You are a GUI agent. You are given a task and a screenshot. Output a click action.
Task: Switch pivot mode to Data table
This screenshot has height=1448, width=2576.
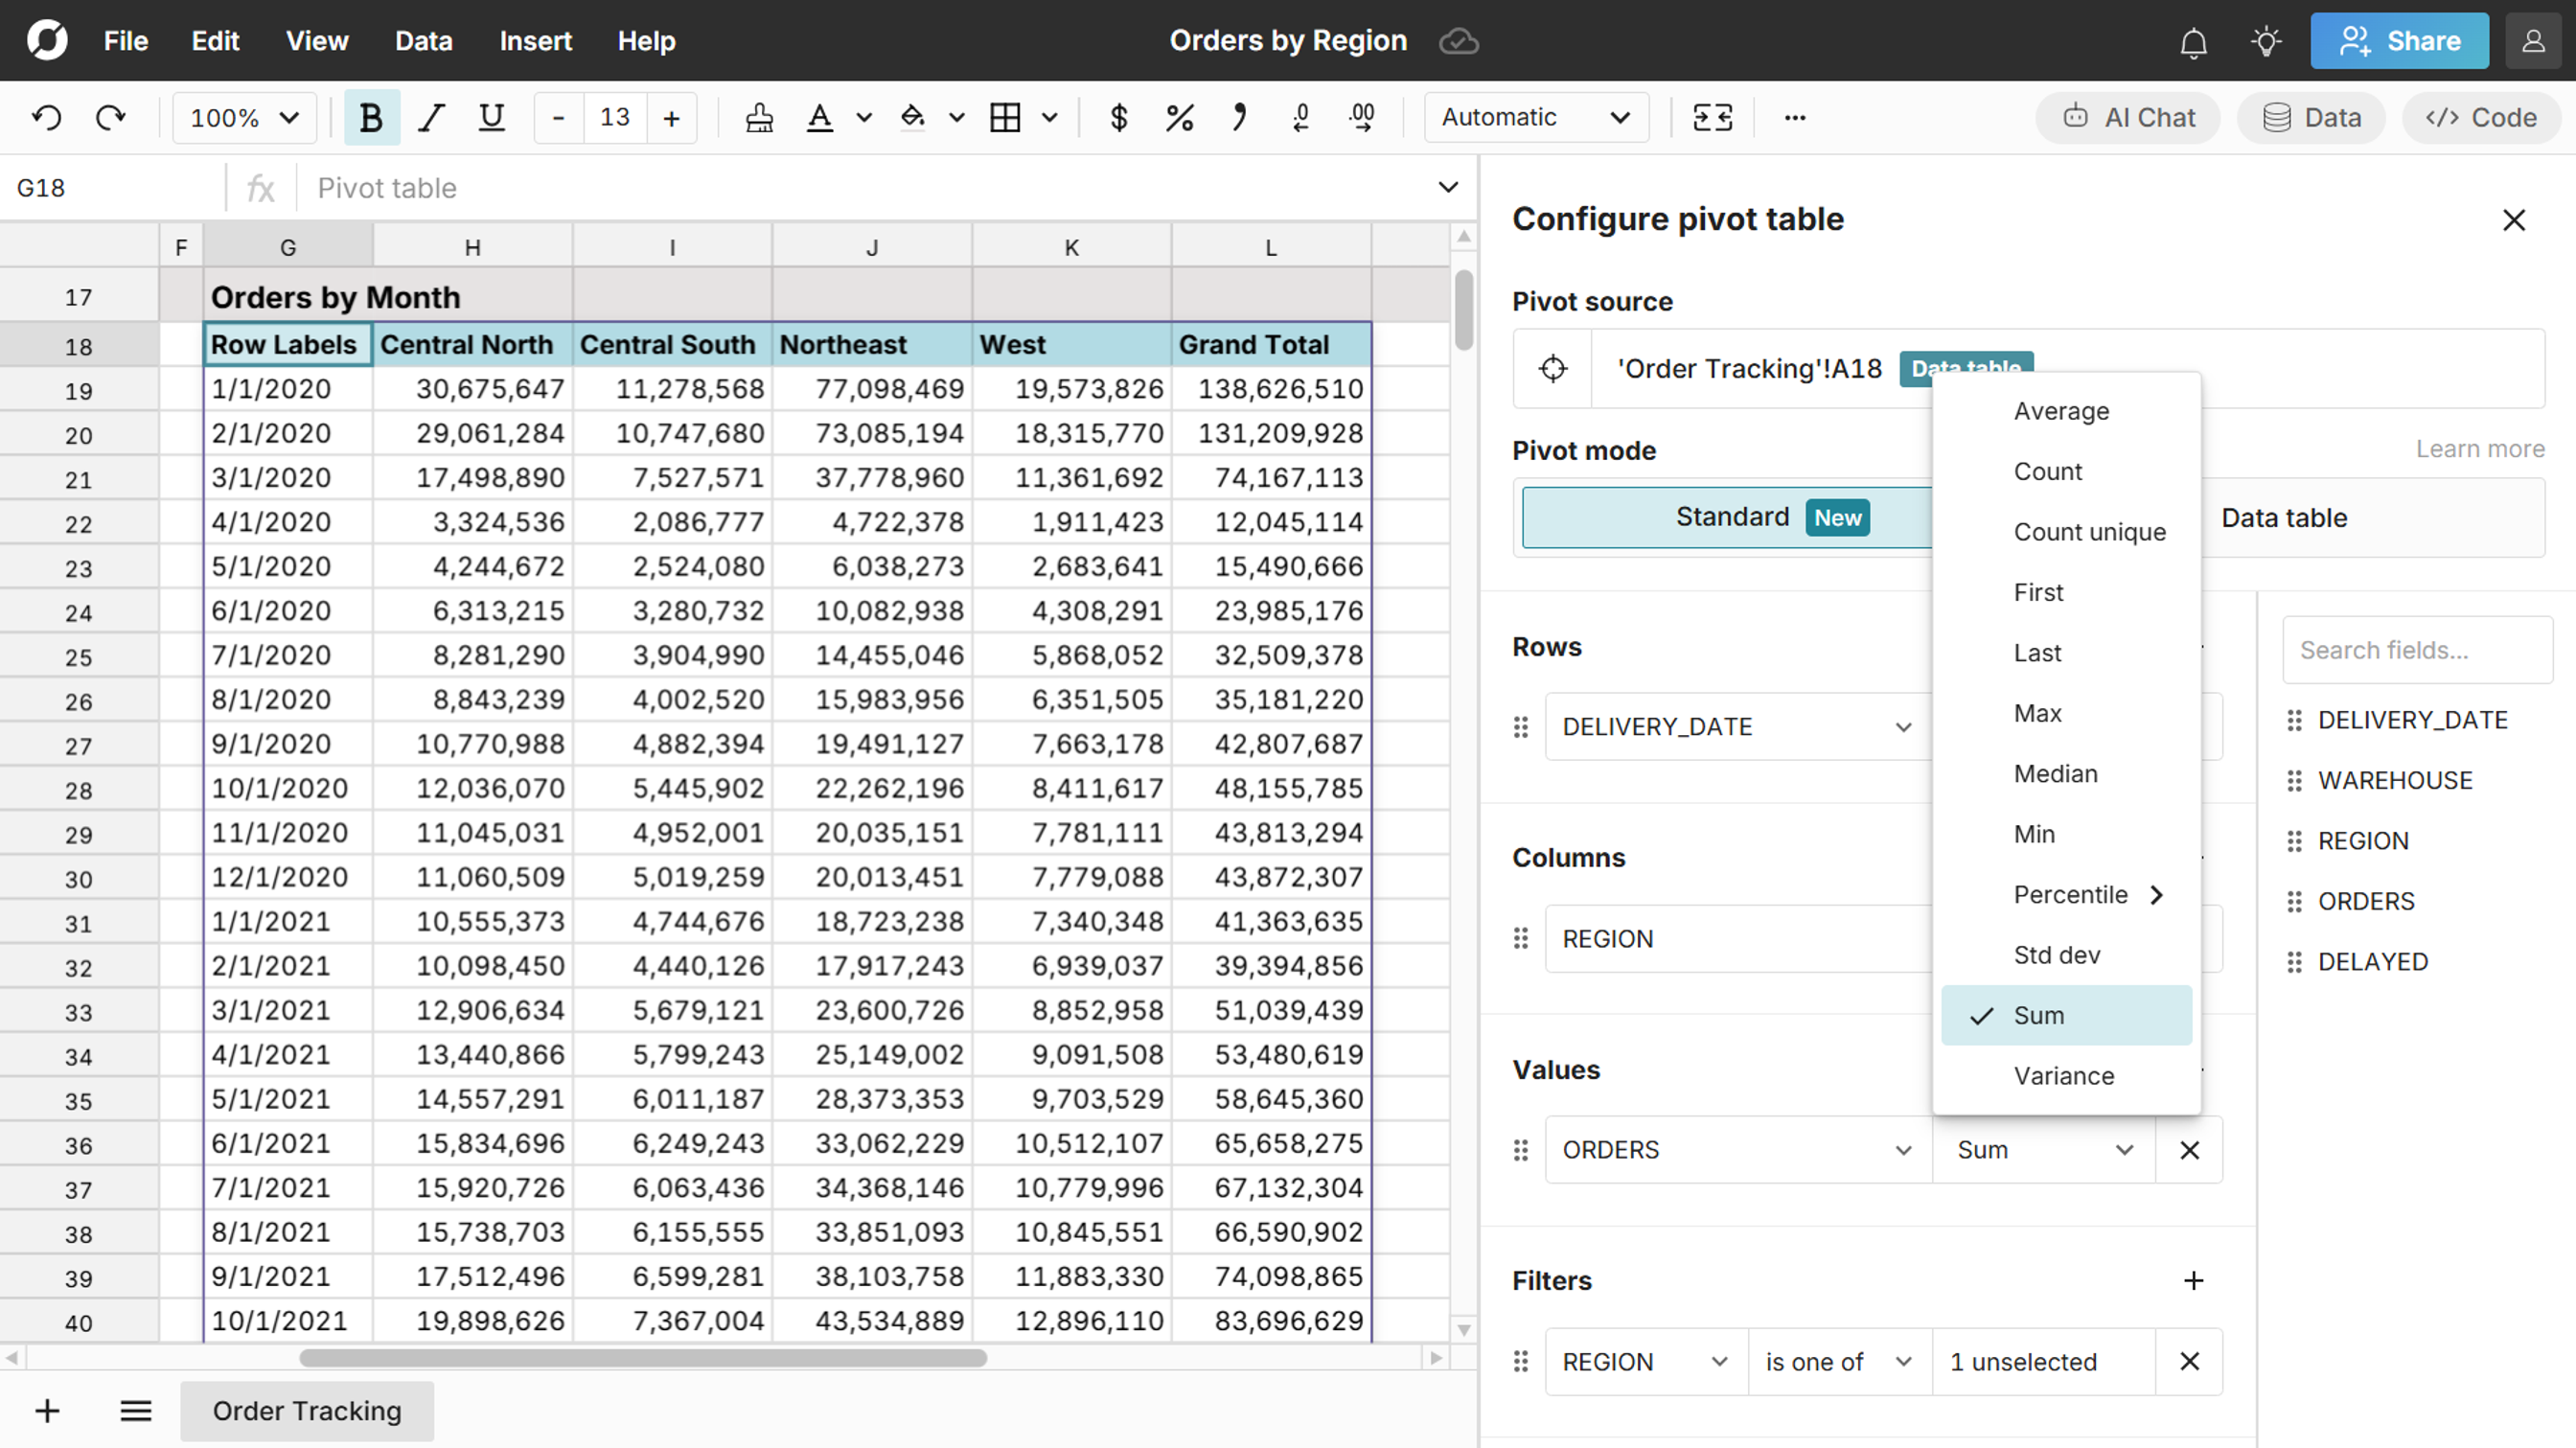(2284, 518)
